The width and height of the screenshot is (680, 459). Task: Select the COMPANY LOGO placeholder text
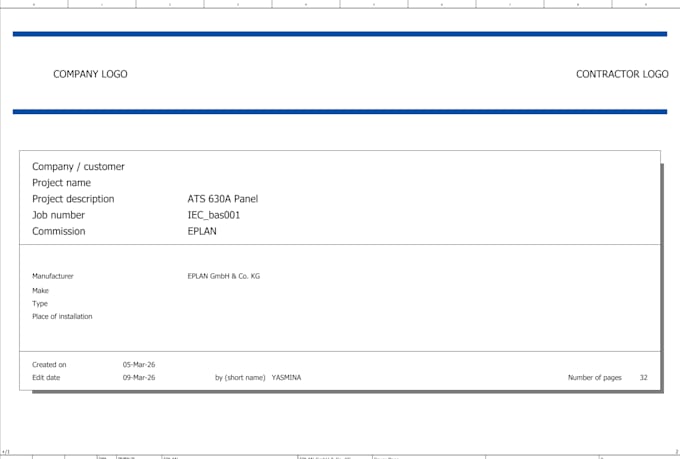pyautogui.click(x=90, y=74)
